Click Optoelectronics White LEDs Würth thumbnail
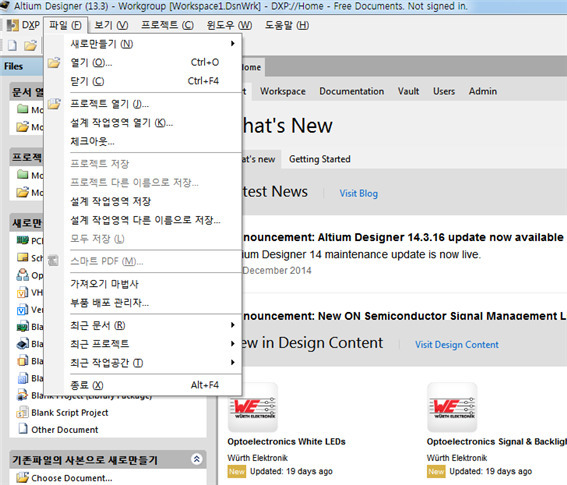Viewport: 567px width, 485px height. tap(253, 407)
